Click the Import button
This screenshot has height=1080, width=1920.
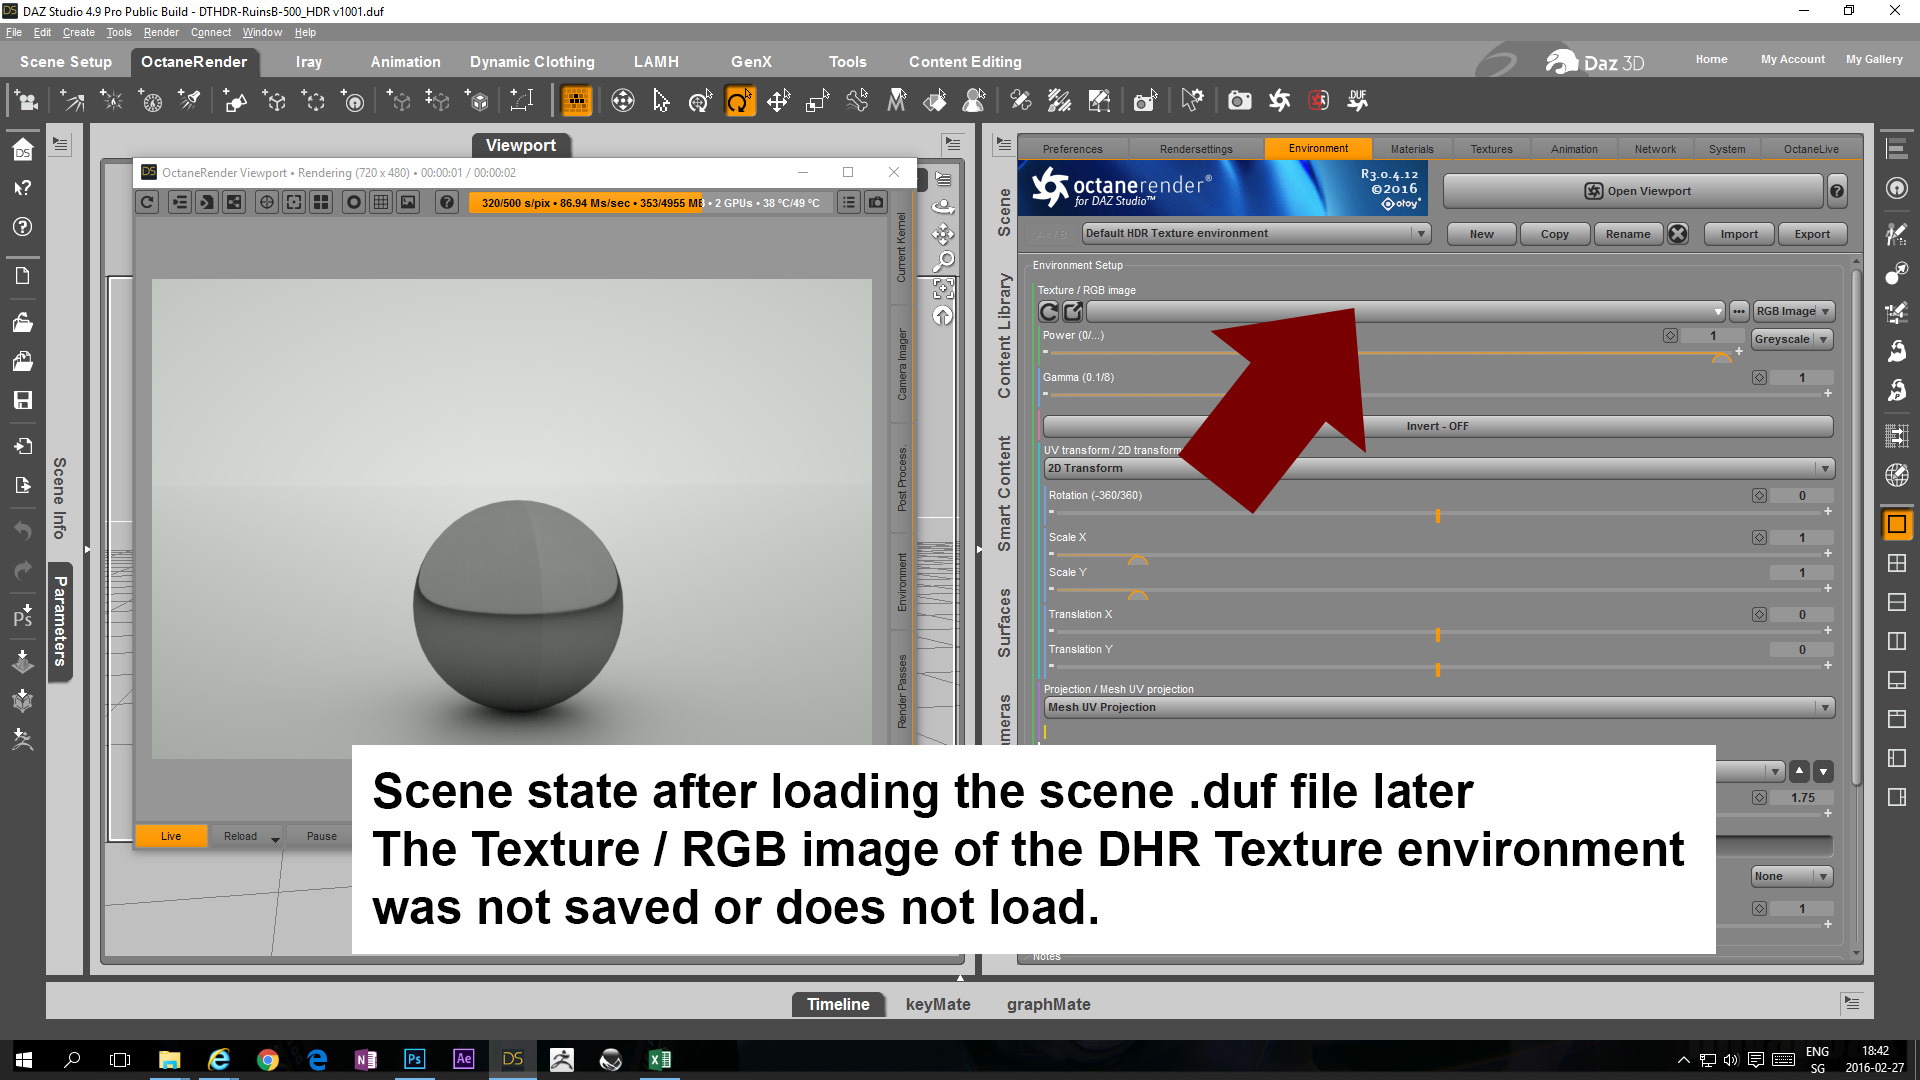[1738, 234]
